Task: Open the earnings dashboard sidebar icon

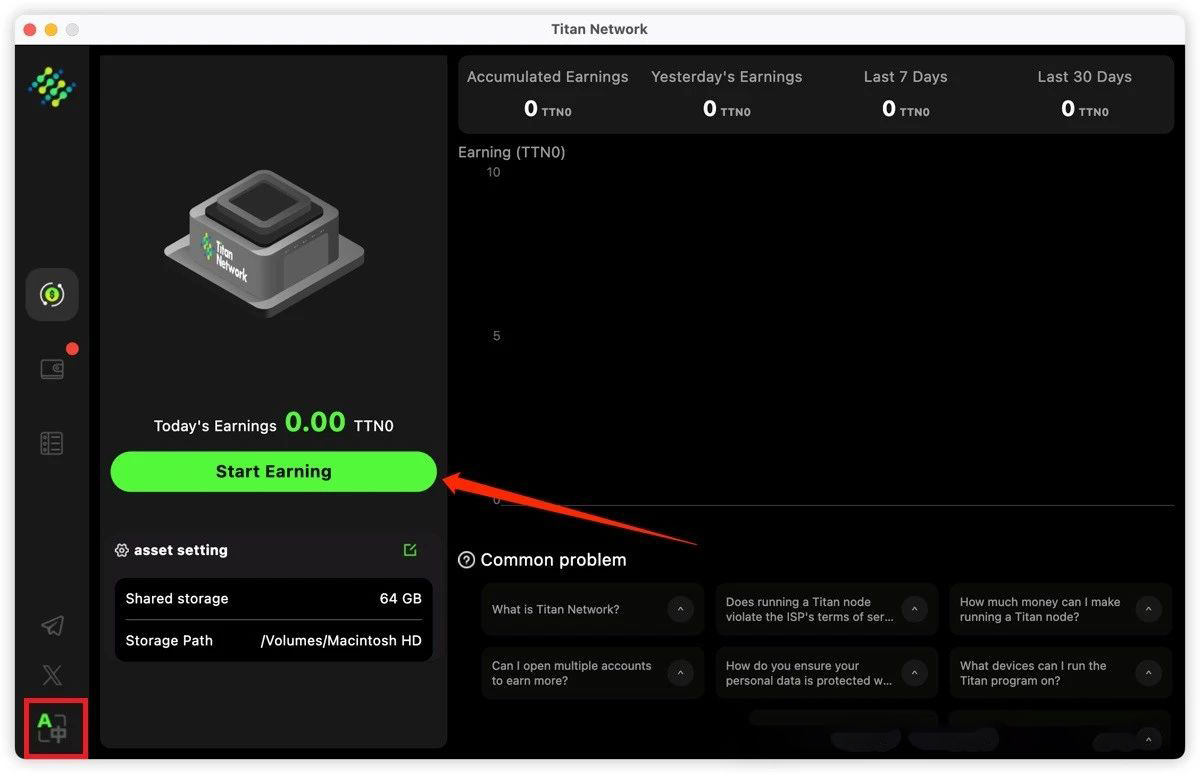Action: (x=52, y=295)
